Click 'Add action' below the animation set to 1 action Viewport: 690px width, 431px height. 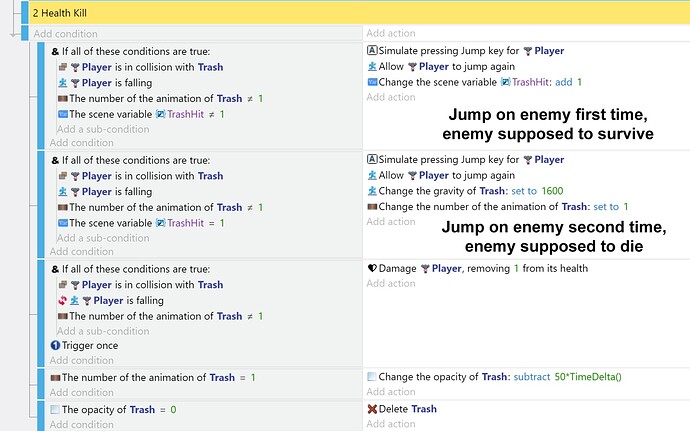click(391, 222)
